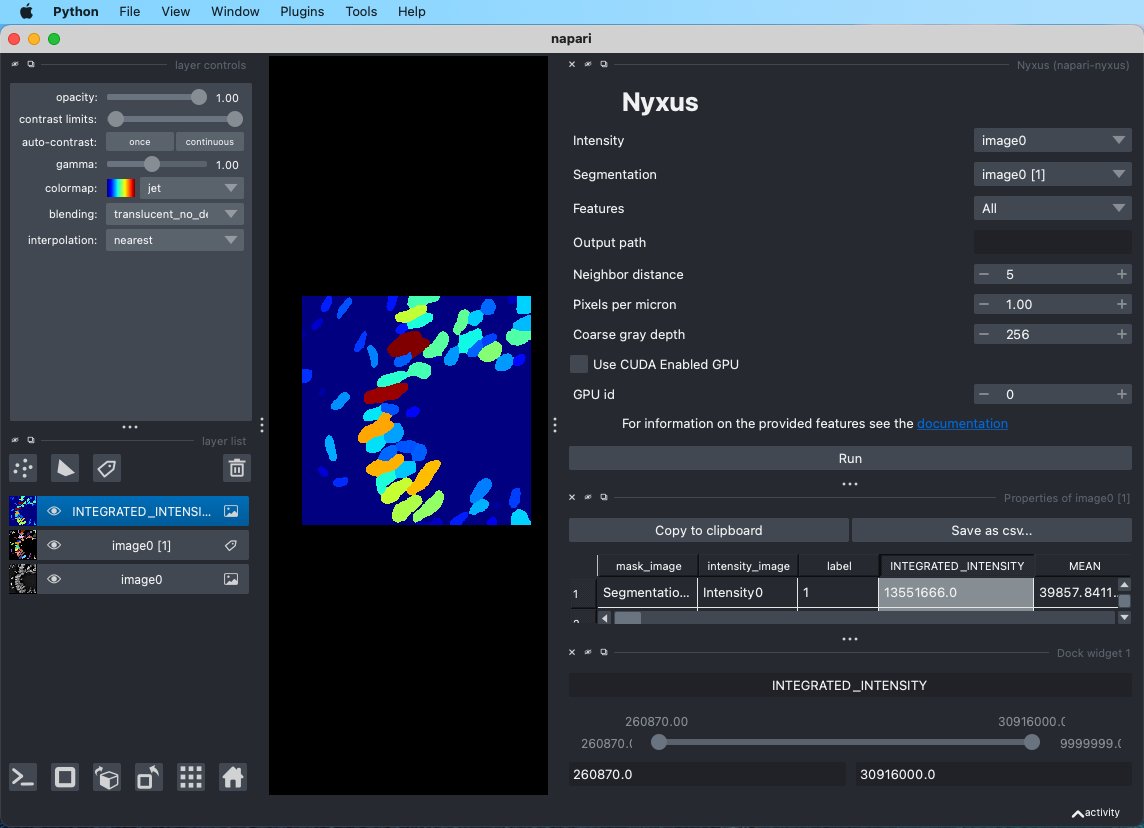Hide the layer list panel

click(x=15, y=440)
